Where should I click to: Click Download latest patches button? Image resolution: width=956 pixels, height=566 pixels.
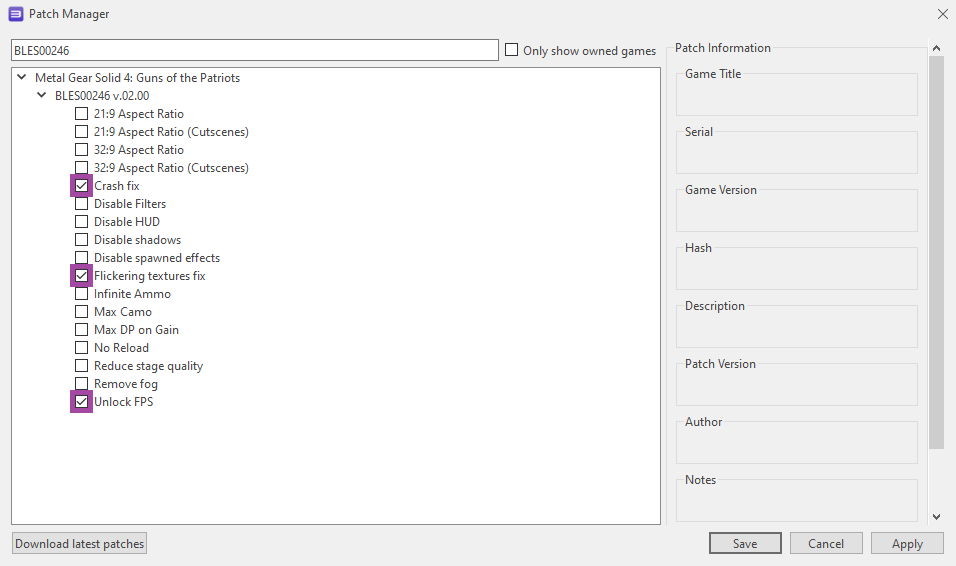click(80, 543)
